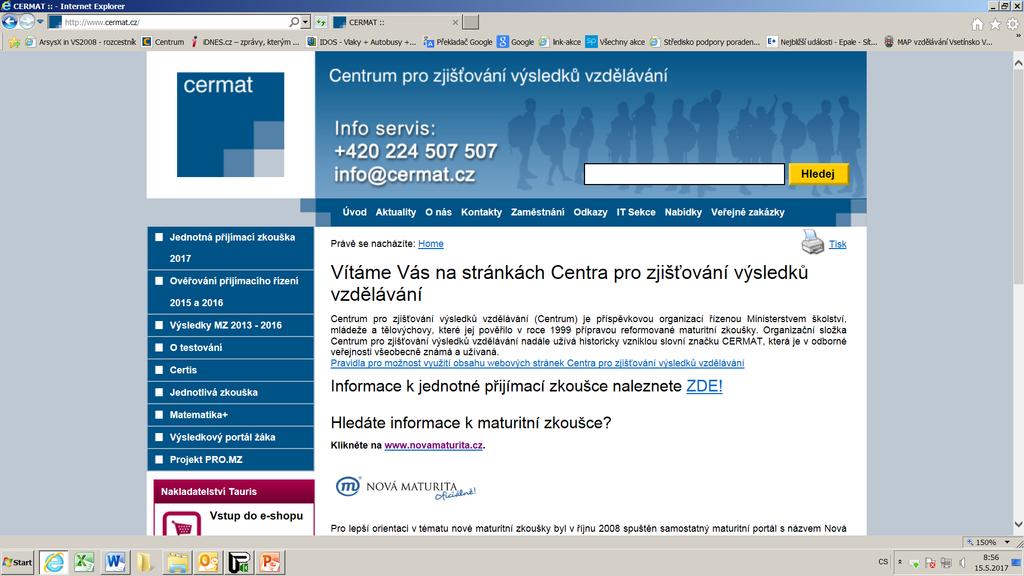Open Všechny akce bookmark
This screenshot has width=1024, height=576.
click(x=615, y=42)
